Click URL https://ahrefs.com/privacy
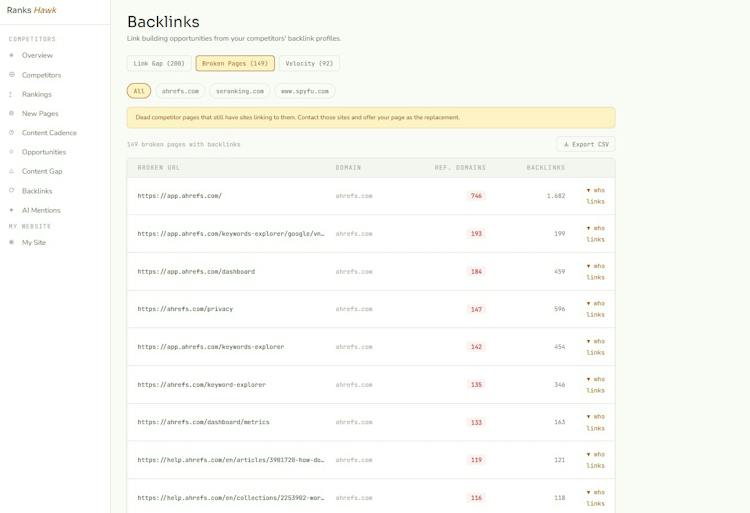Screen dimensions: 750x513 point(185,309)
